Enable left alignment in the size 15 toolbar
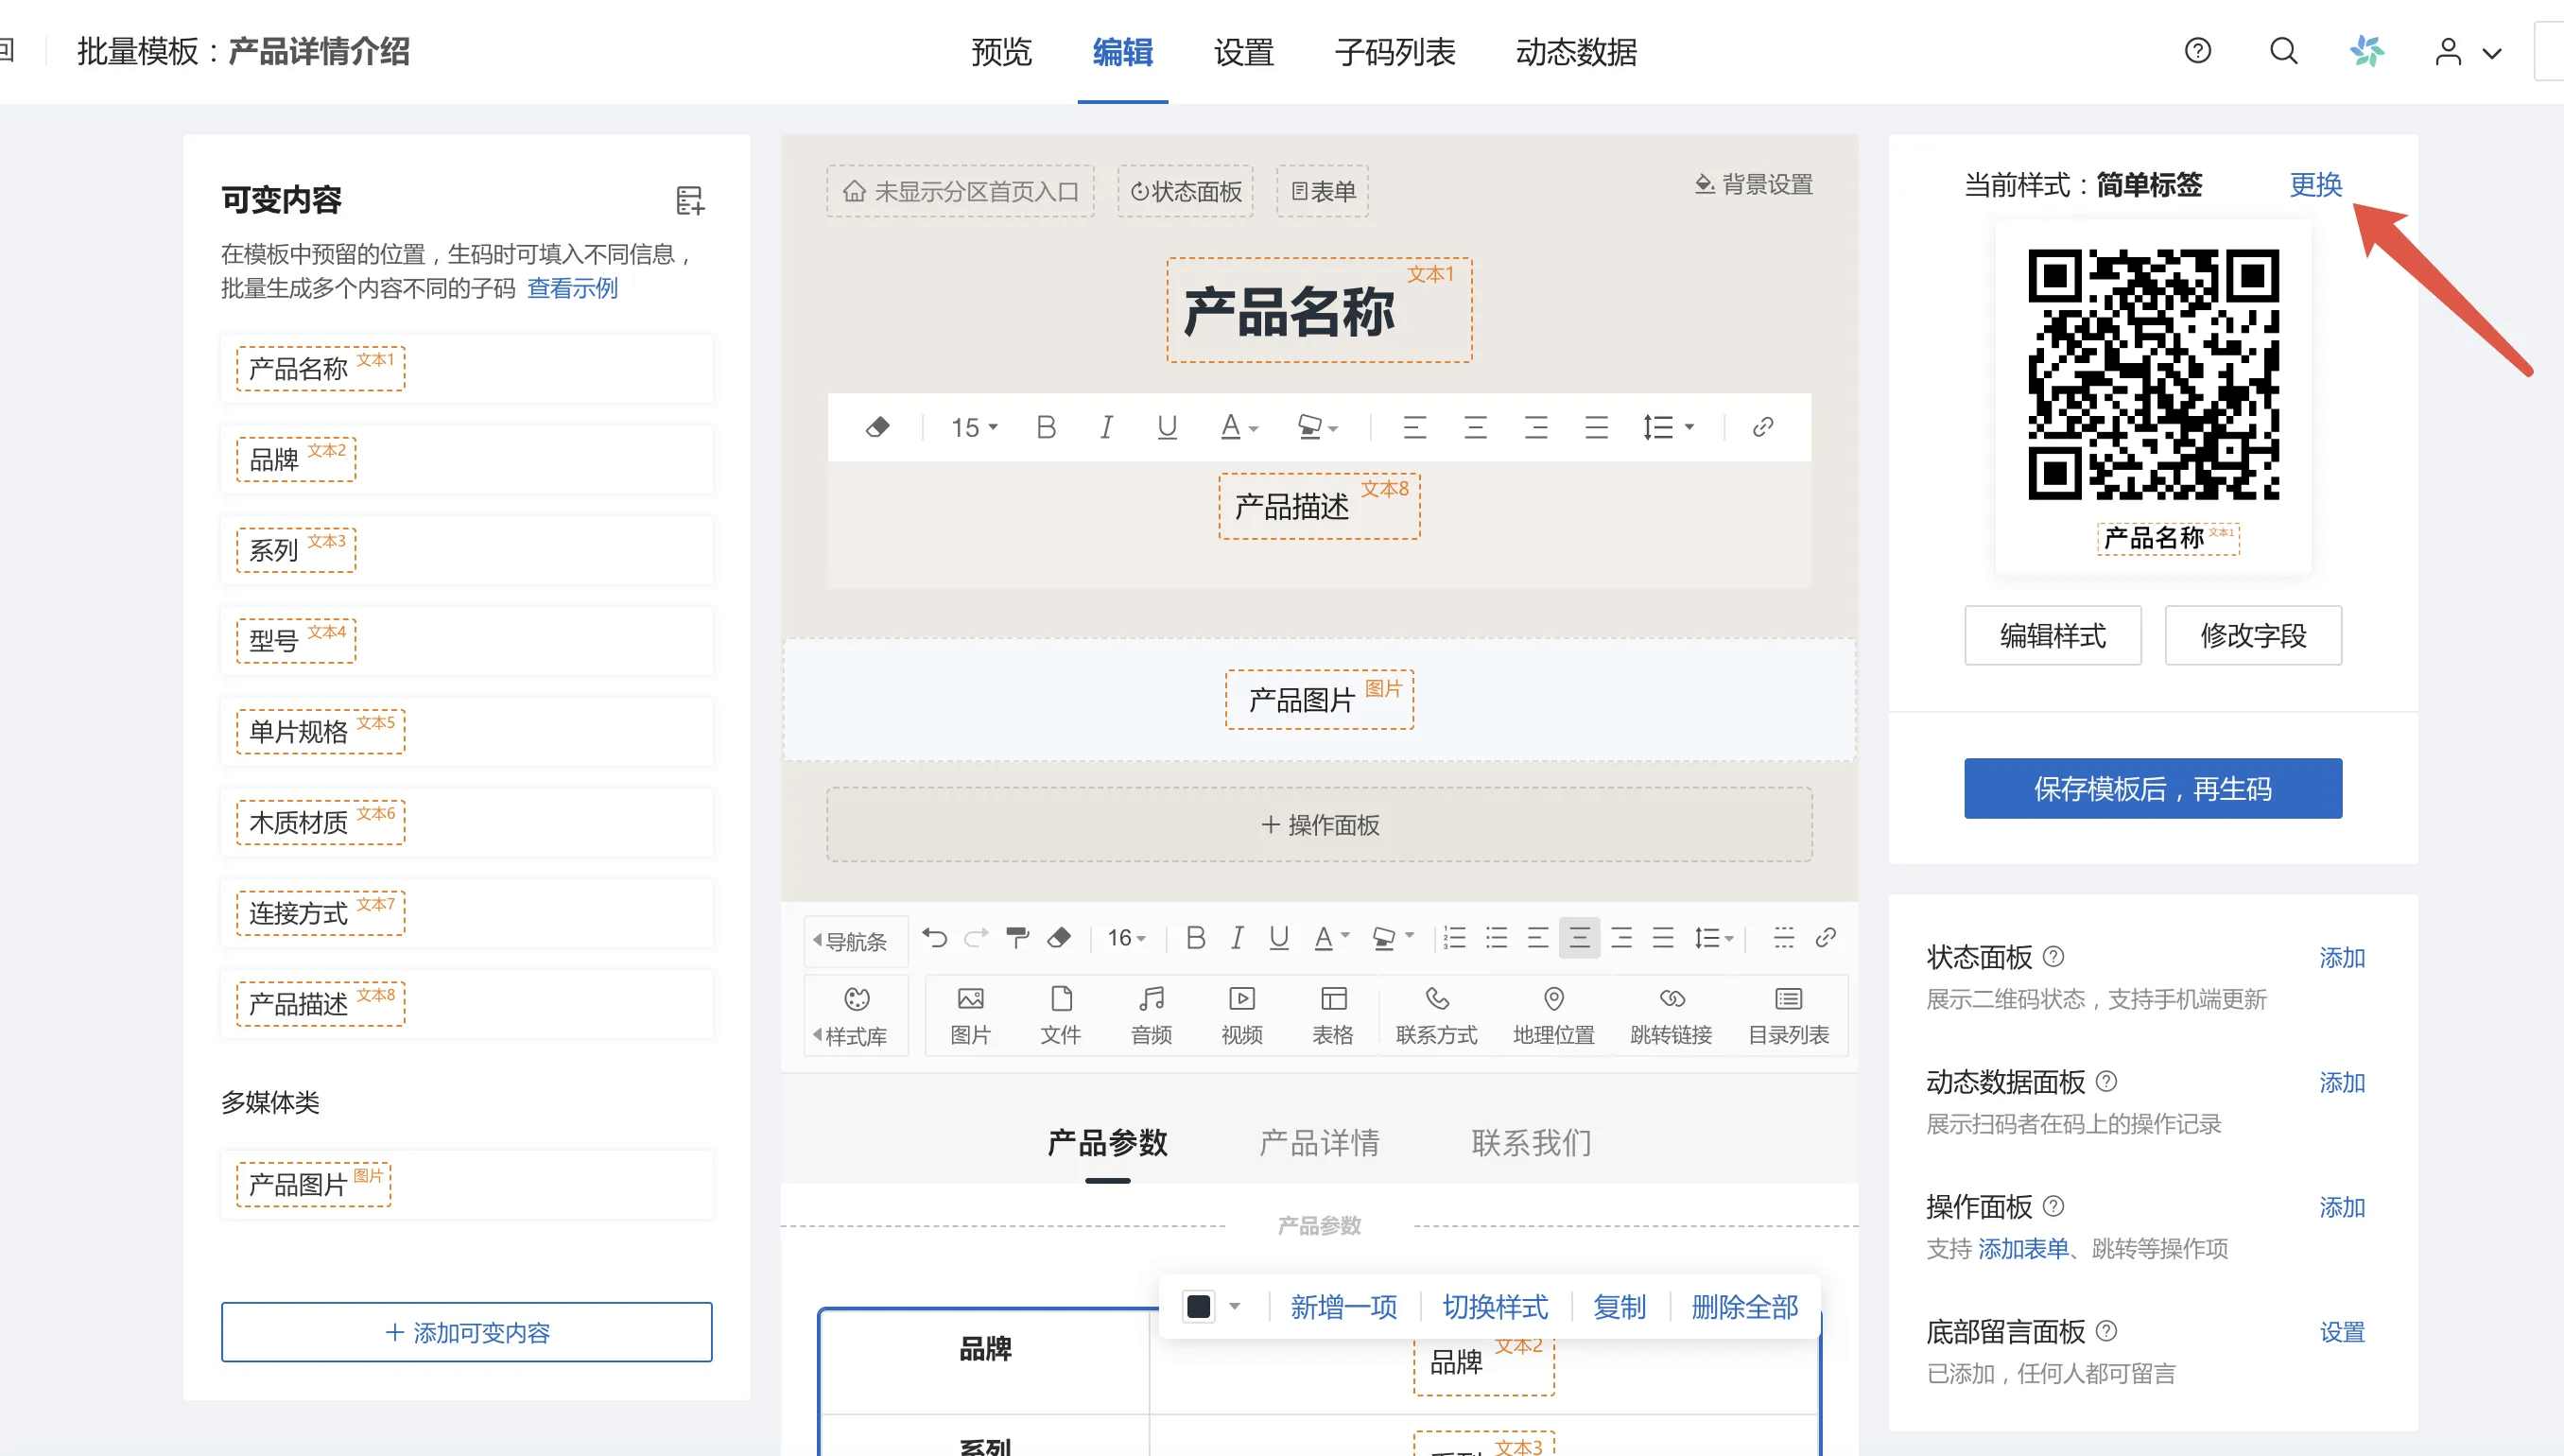The width and height of the screenshot is (2564, 1456). coord(1414,428)
